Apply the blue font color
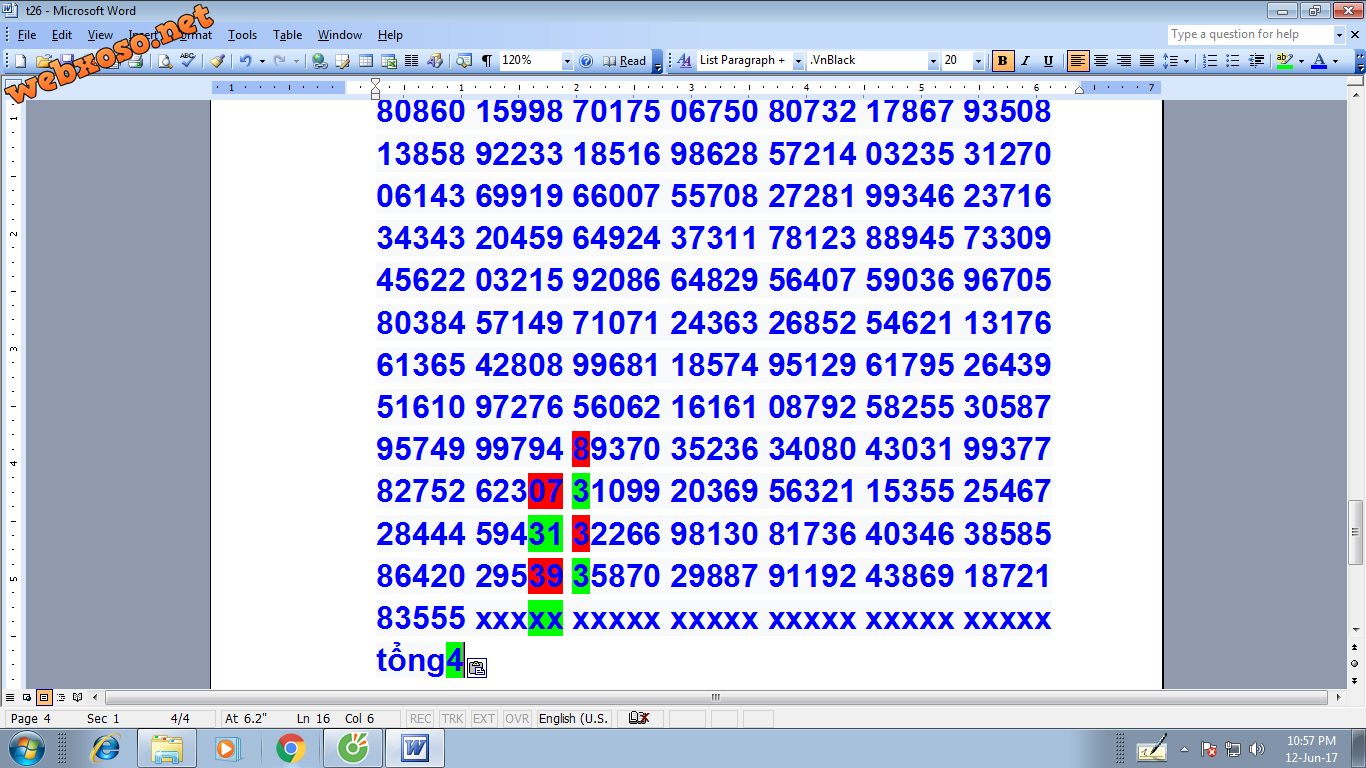Screen dimensions: 1366x768 [x=1319, y=61]
